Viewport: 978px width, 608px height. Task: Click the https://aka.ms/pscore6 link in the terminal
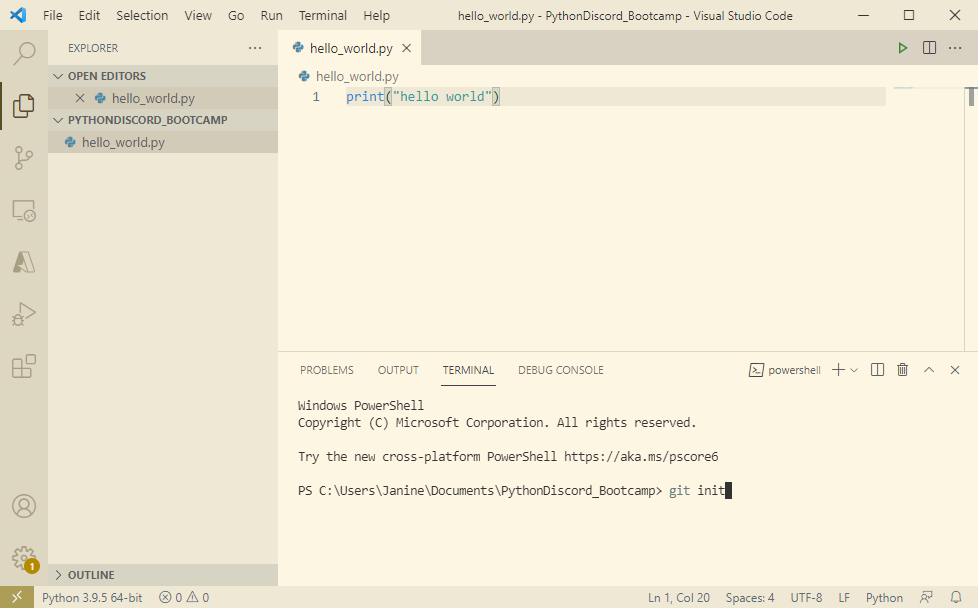pyautogui.click(x=641, y=456)
